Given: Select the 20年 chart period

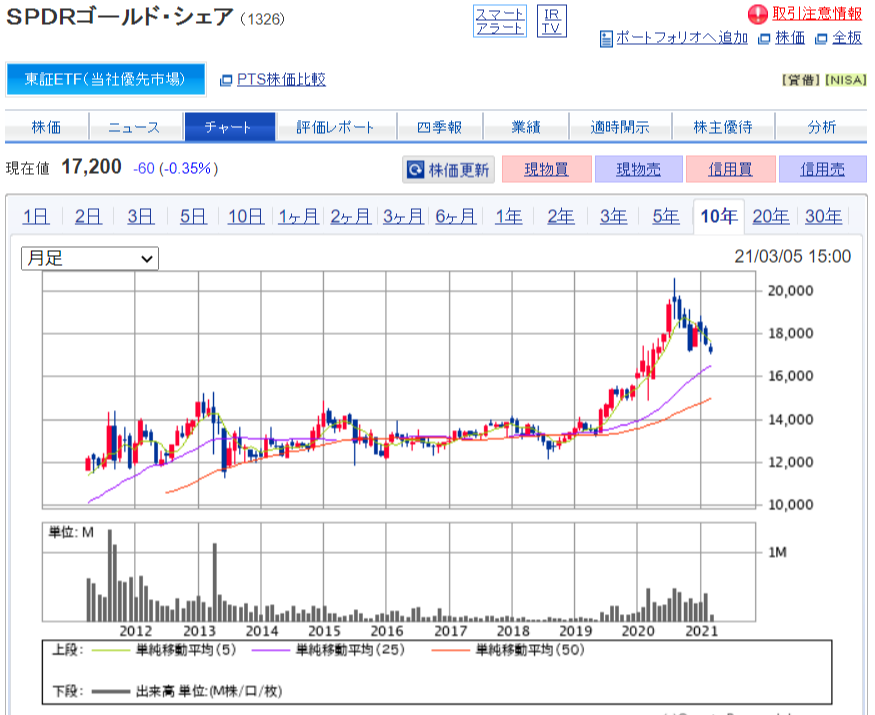Looking at the screenshot, I should click(x=771, y=216).
